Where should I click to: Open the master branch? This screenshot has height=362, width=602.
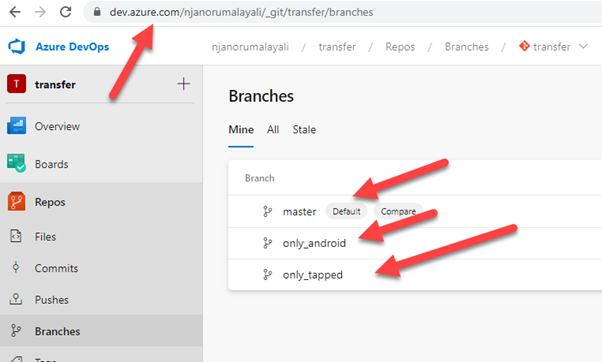coord(299,212)
